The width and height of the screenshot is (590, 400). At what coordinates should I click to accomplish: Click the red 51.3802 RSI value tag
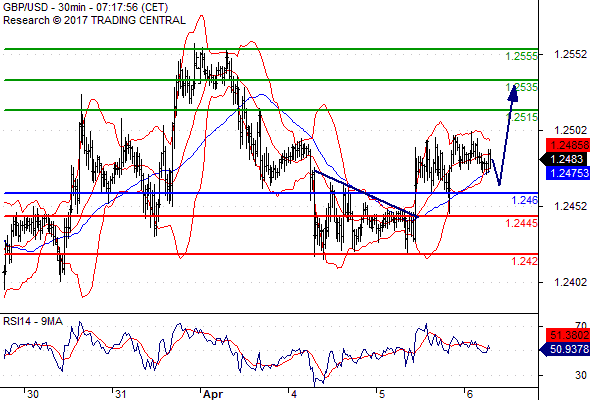[568, 335]
